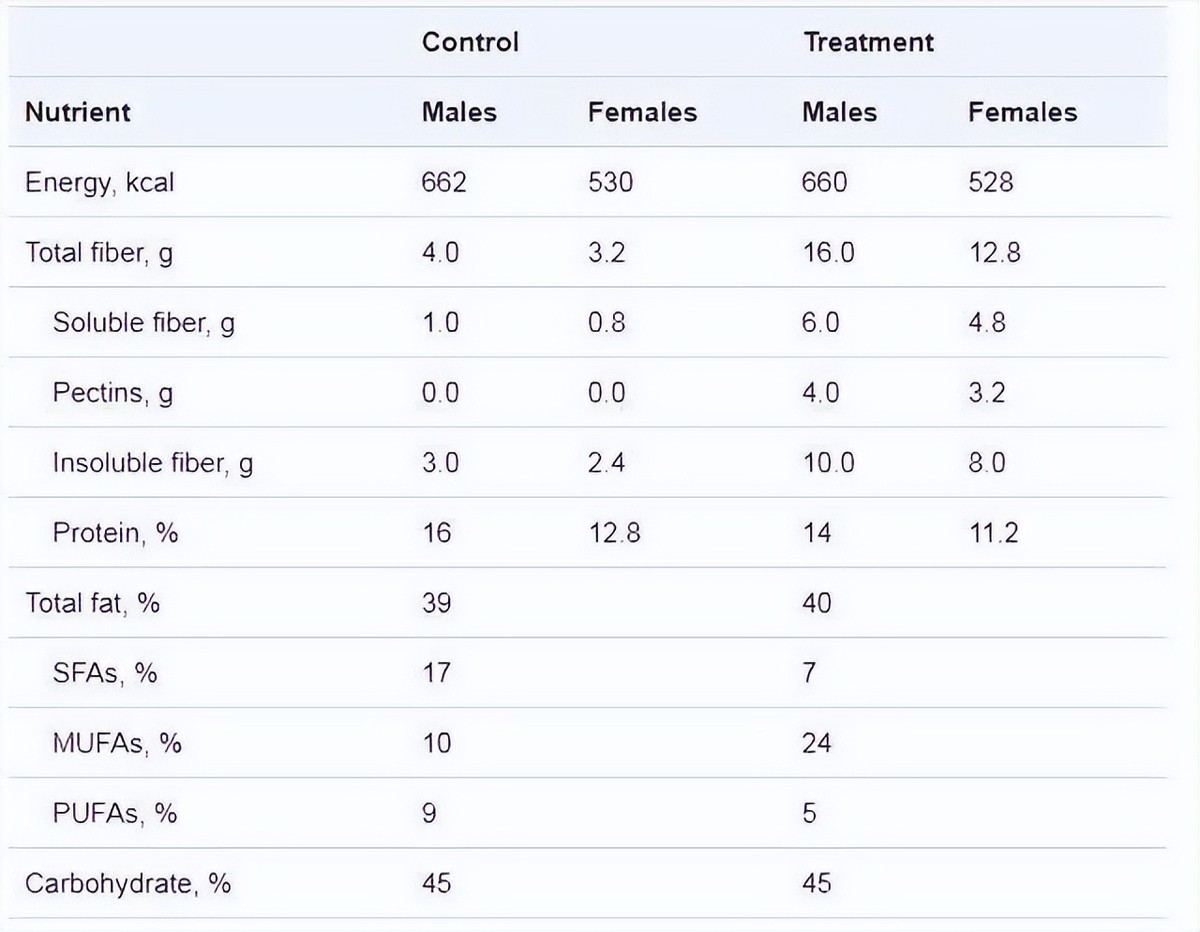Viewport: 1200px width, 932px height.
Task: Select the Nutrient column header
Action: point(78,111)
